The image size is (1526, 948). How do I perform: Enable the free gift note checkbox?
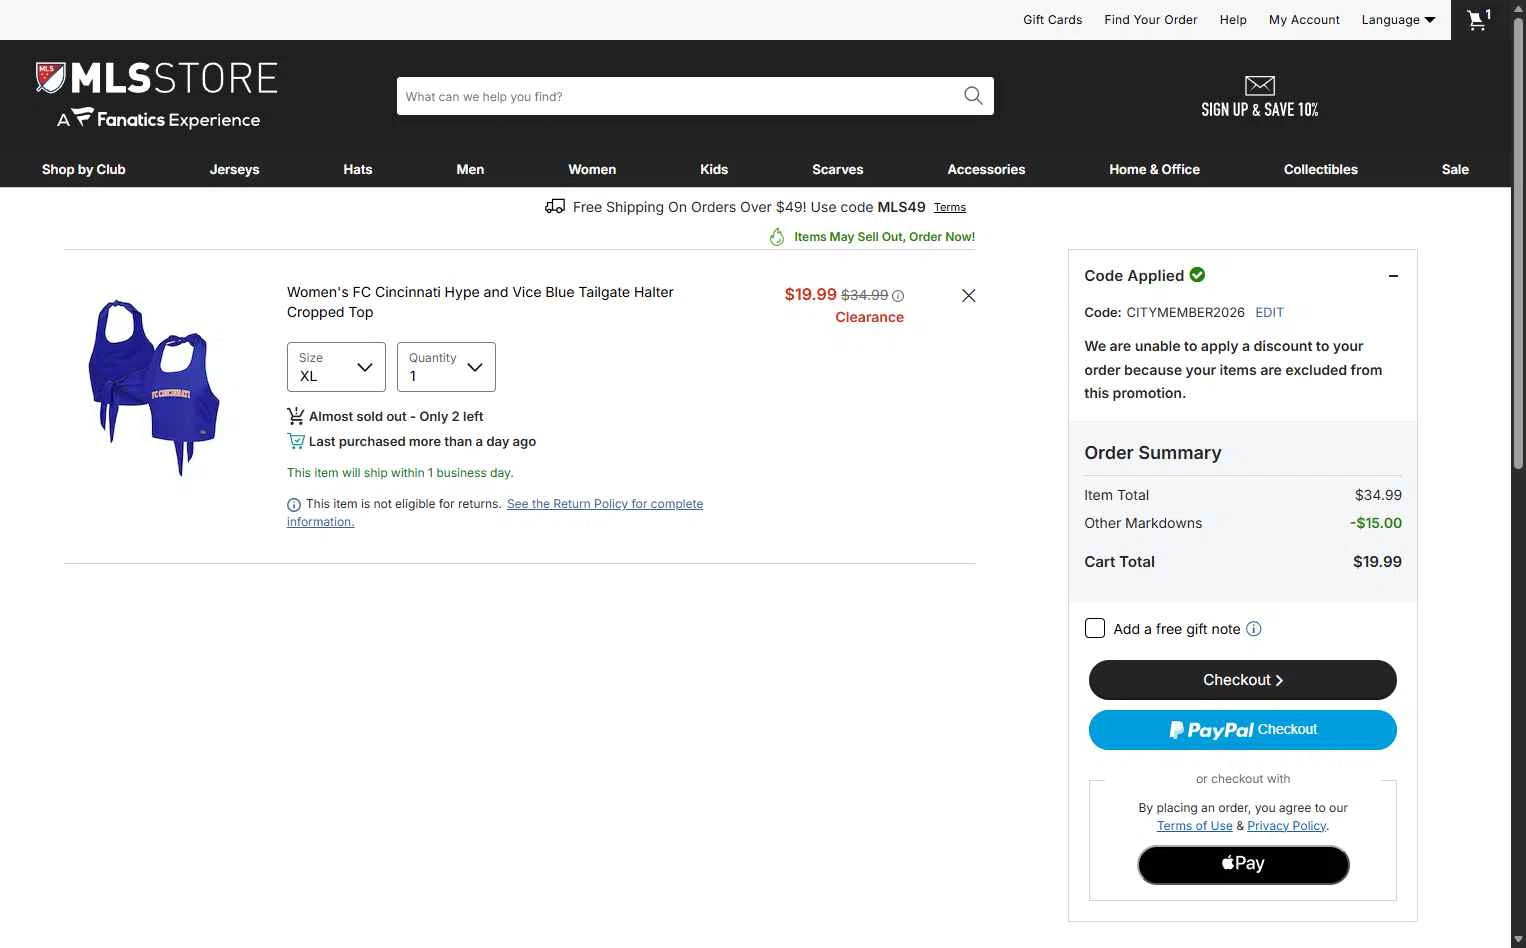[1095, 628]
